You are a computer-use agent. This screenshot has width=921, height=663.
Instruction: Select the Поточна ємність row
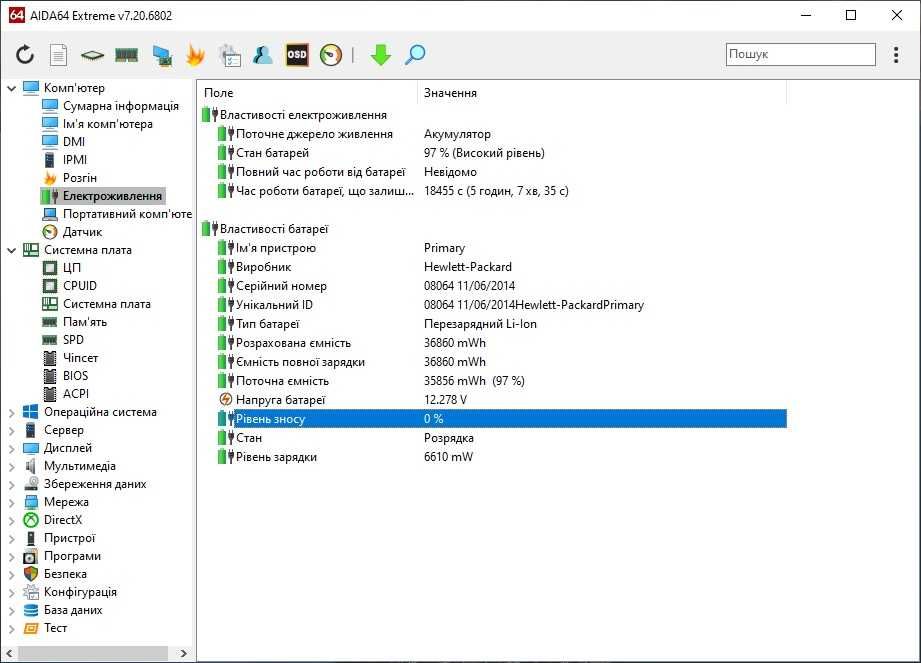point(502,381)
